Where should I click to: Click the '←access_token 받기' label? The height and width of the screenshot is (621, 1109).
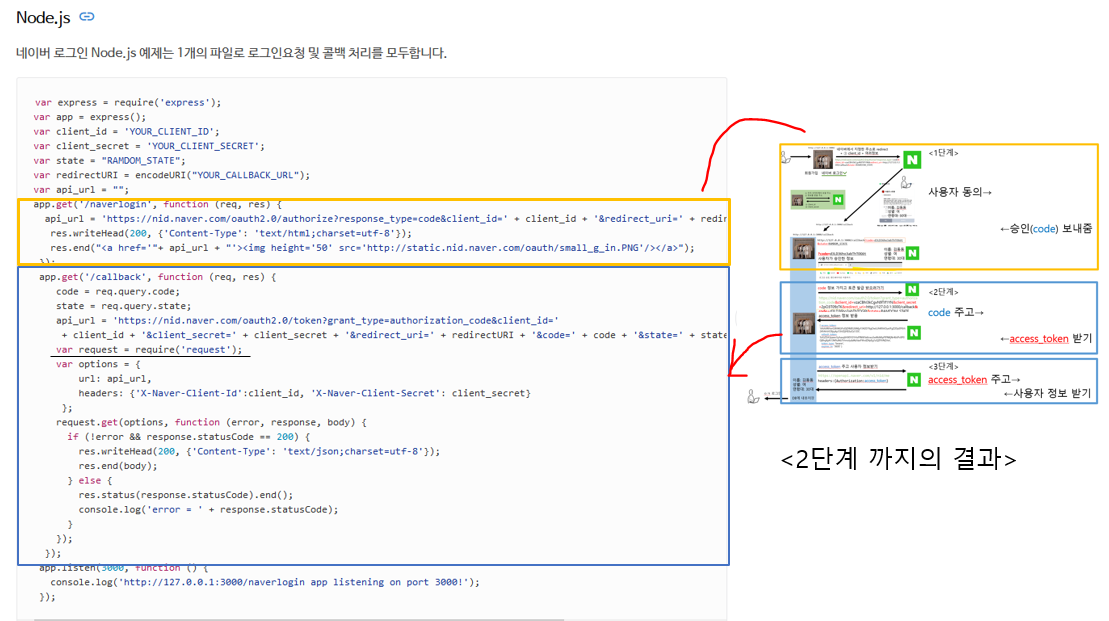(1045, 339)
